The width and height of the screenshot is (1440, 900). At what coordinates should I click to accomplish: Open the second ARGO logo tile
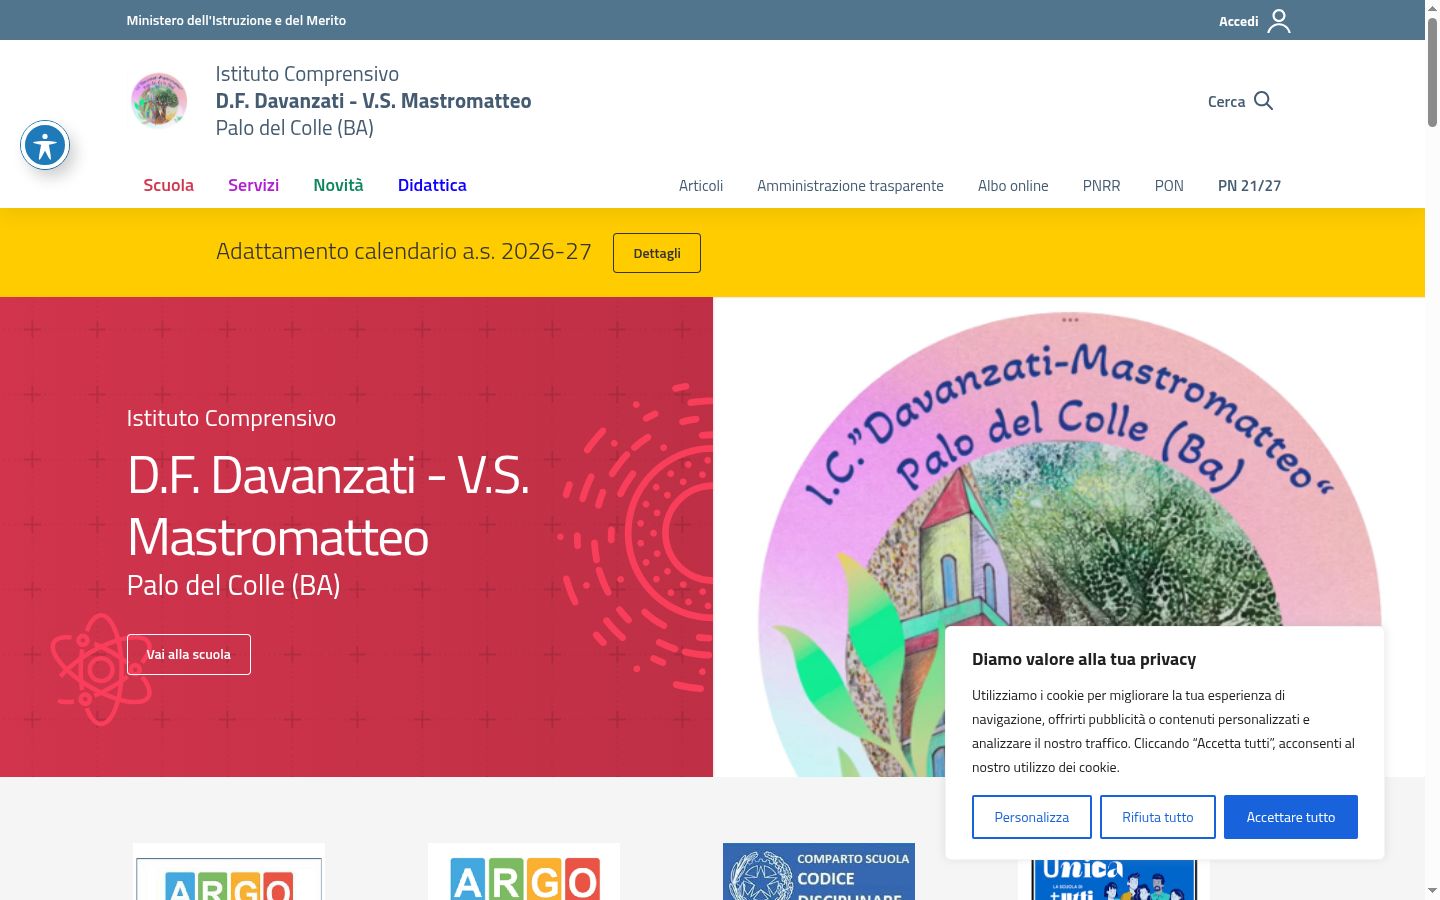pos(524,872)
